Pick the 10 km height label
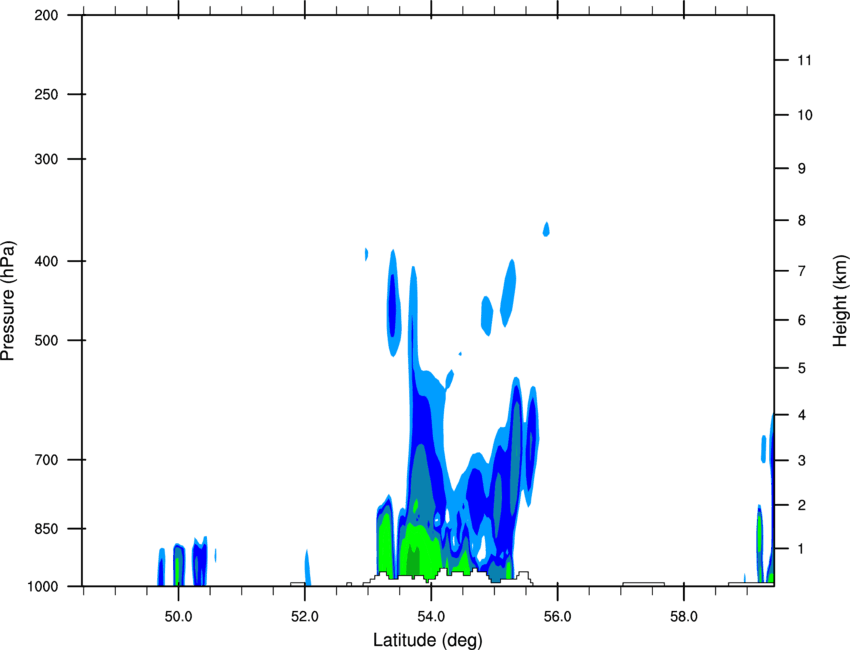Image resolution: width=850 pixels, height=650 pixels. click(805, 115)
